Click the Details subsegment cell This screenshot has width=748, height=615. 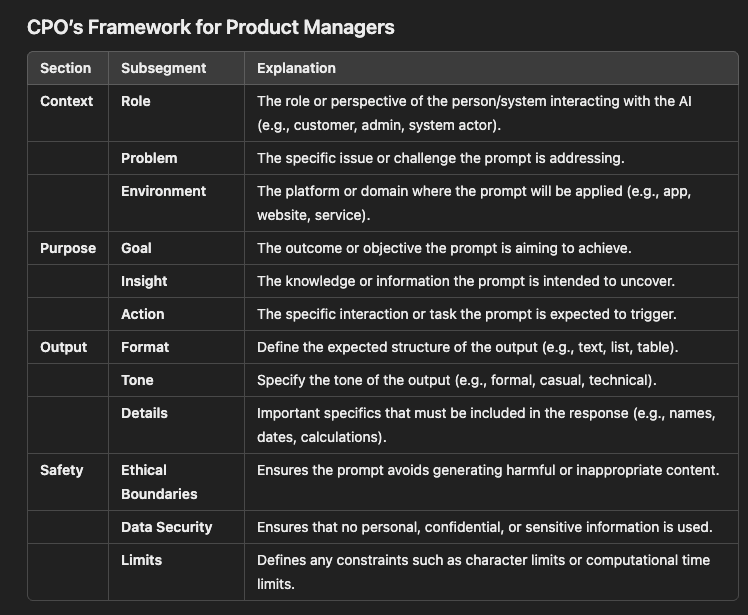(144, 413)
